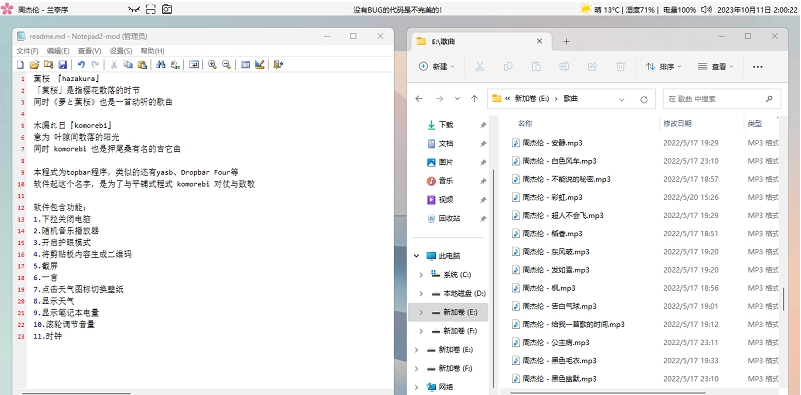Open customize schemes icon in Notepad2
The image size is (801, 395).
(x=260, y=64)
